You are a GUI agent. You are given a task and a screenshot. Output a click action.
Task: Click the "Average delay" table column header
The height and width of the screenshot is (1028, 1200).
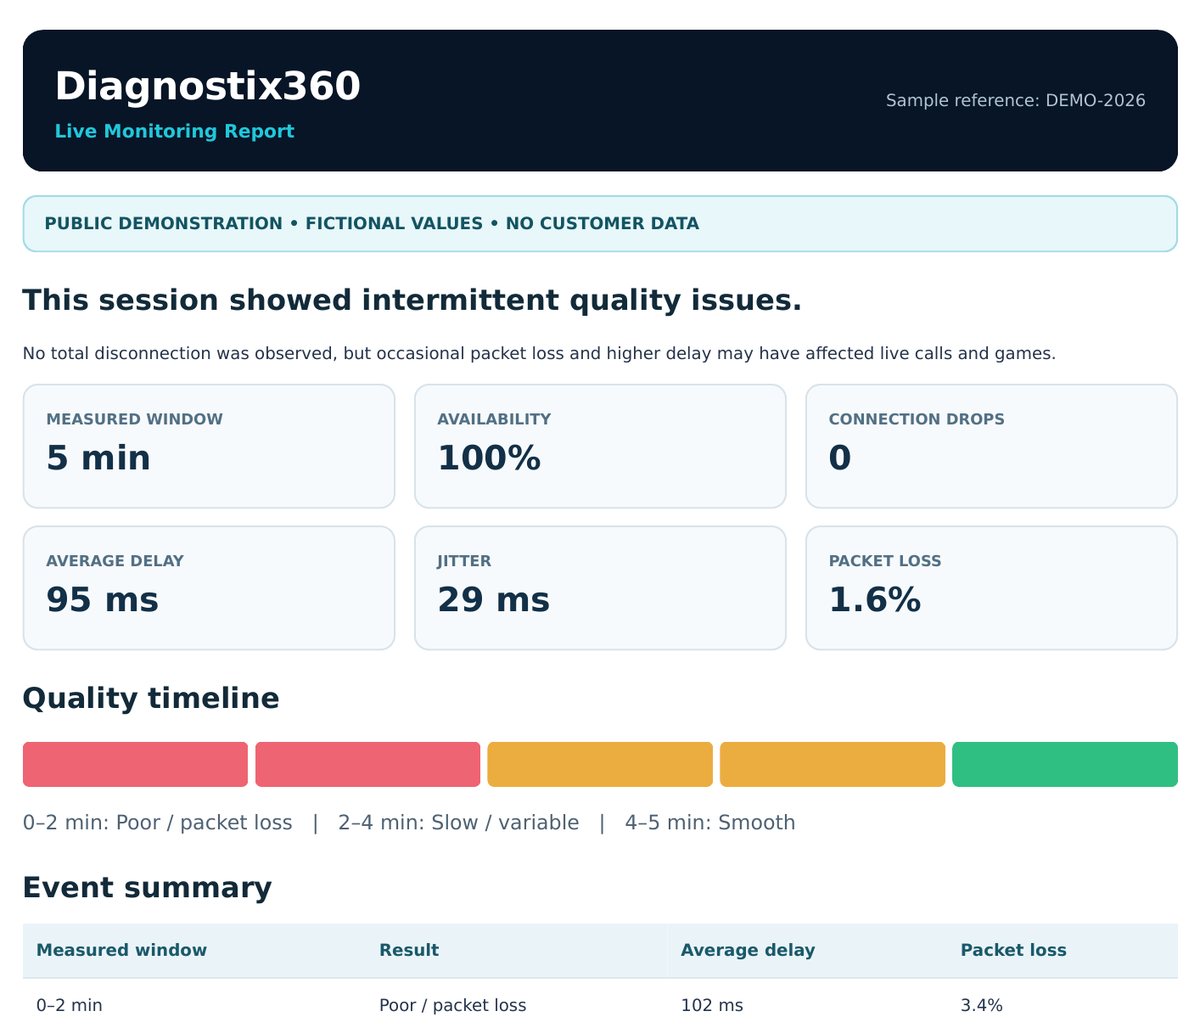[x=747, y=950]
